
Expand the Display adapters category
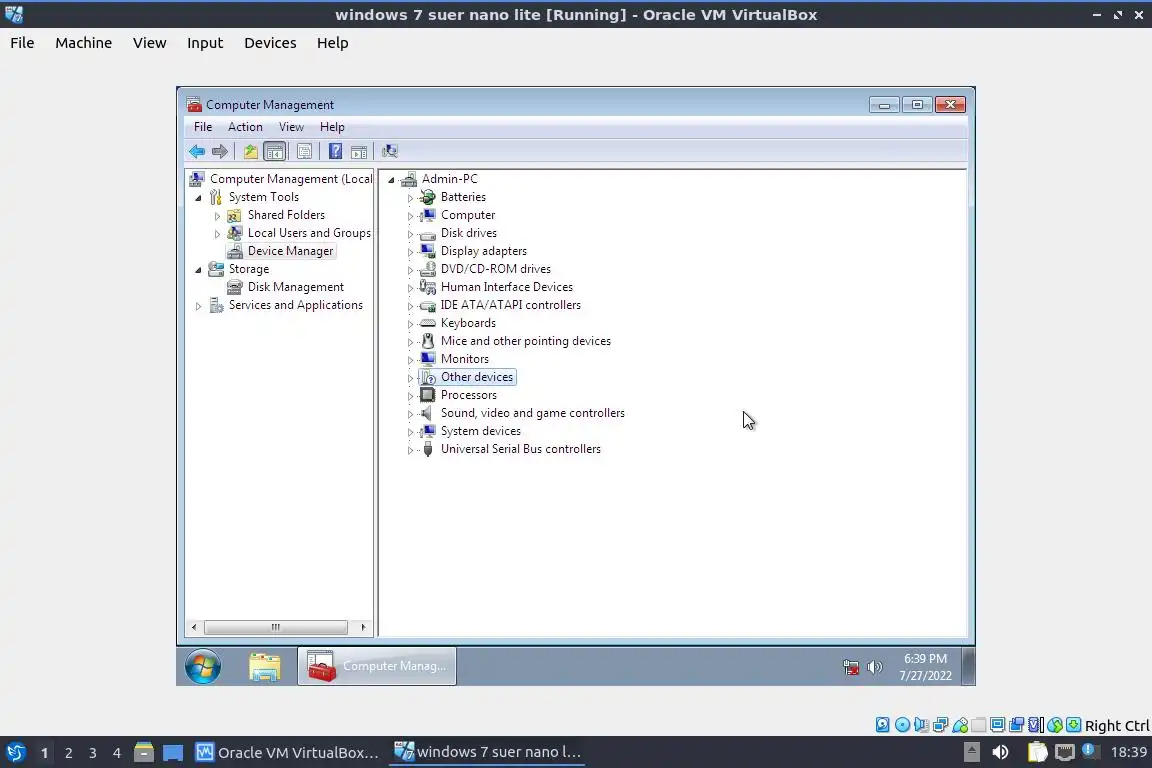pos(410,252)
